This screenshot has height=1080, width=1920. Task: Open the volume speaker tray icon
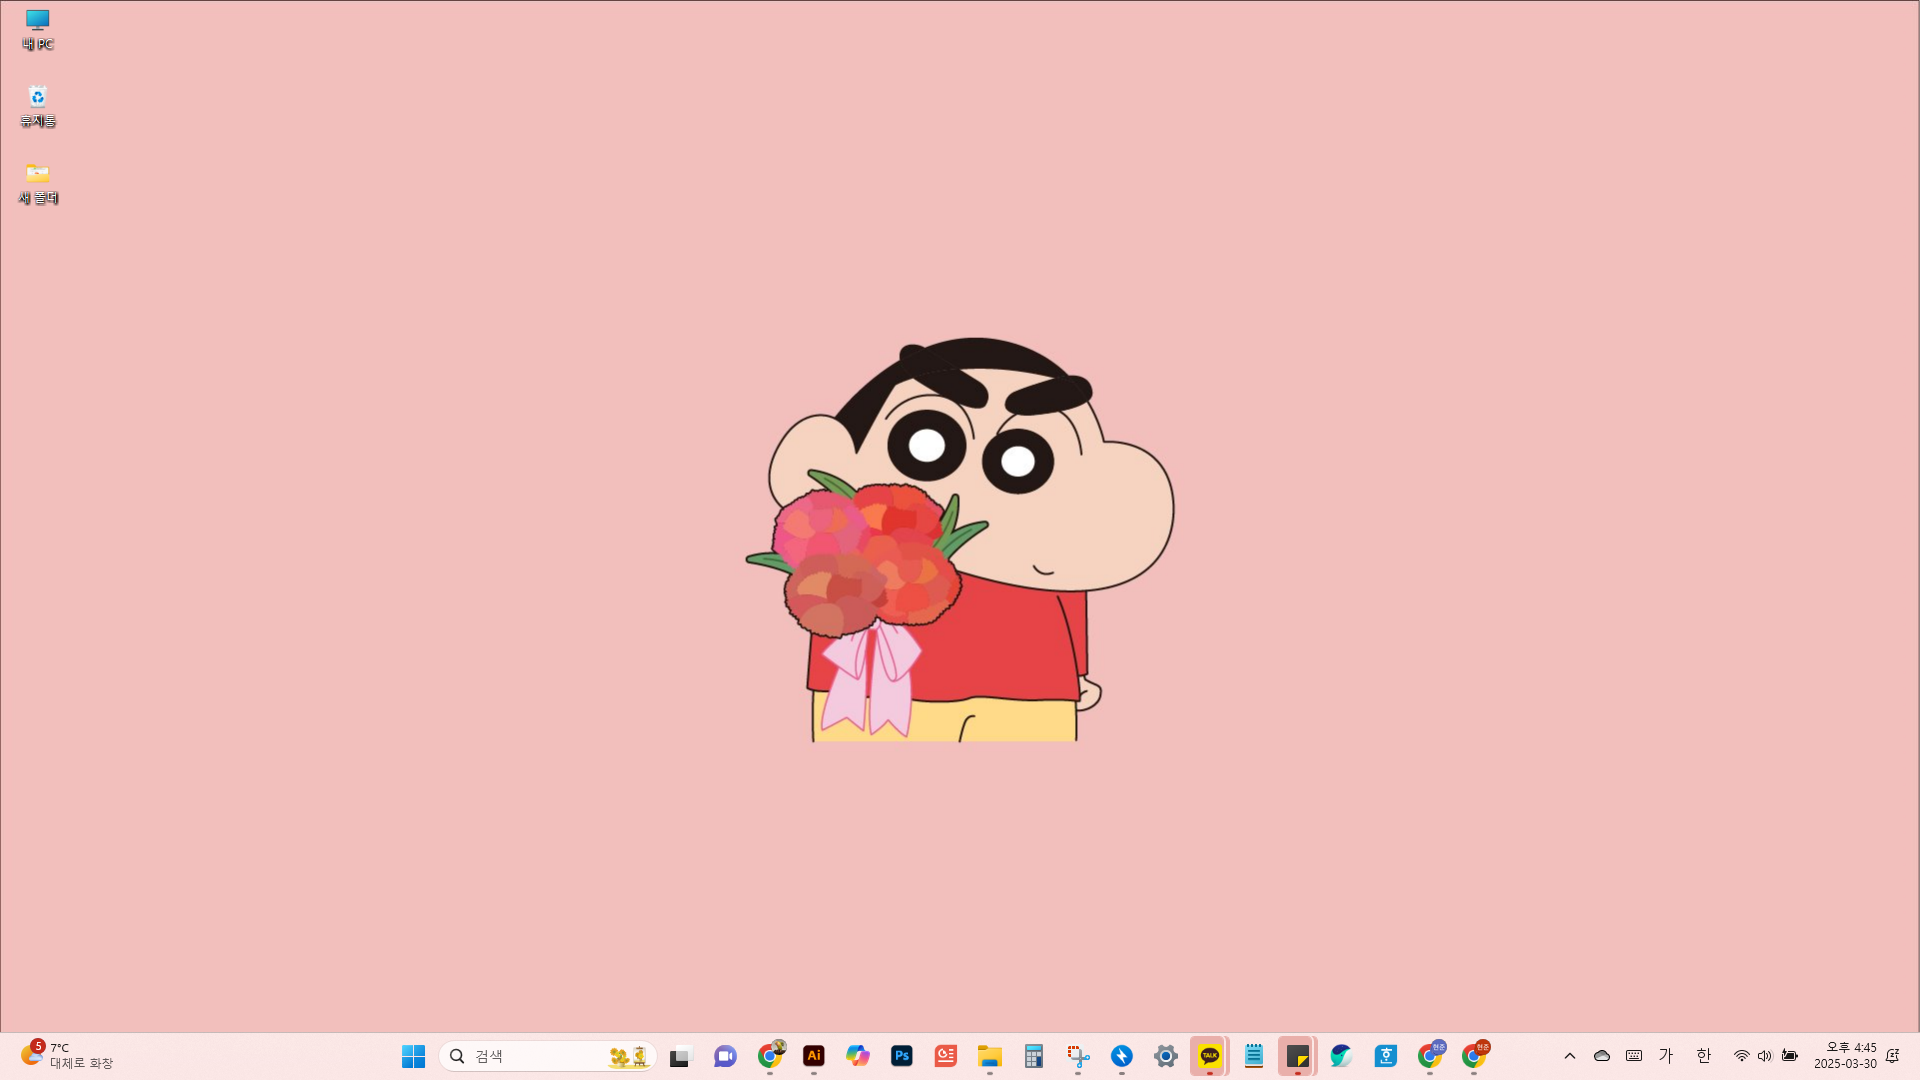1765,1056
